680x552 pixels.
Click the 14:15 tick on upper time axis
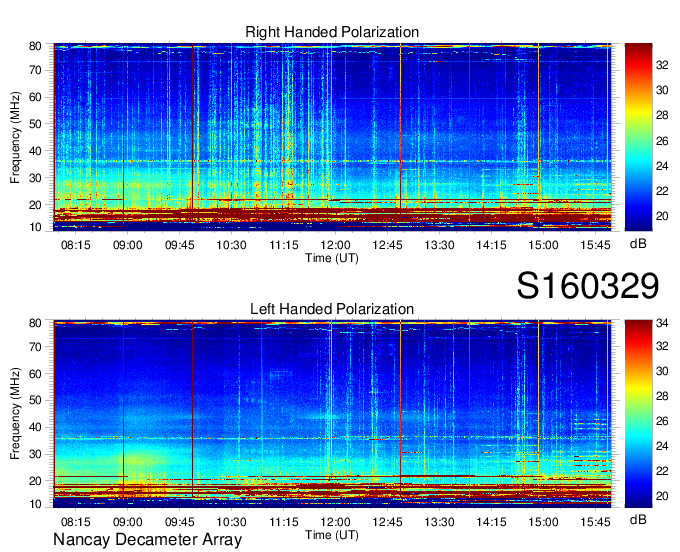pyautogui.click(x=491, y=245)
